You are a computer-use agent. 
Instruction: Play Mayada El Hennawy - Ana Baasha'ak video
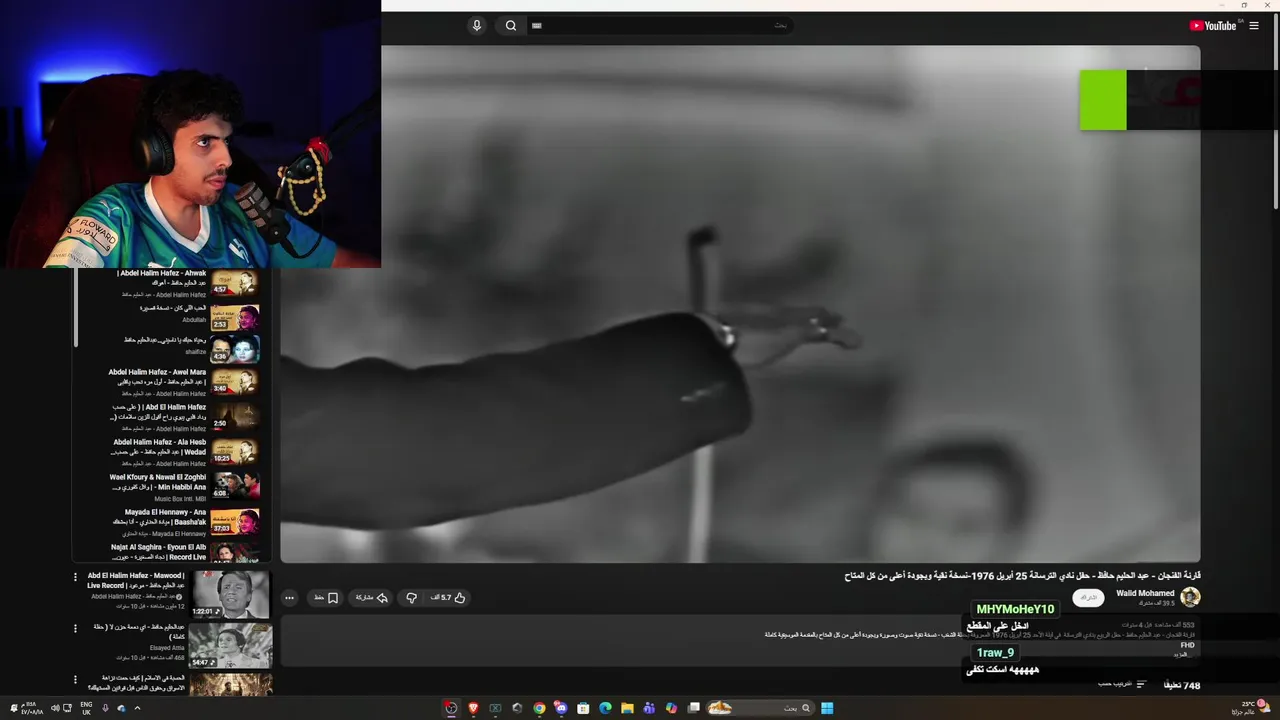(x=235, y=521)
